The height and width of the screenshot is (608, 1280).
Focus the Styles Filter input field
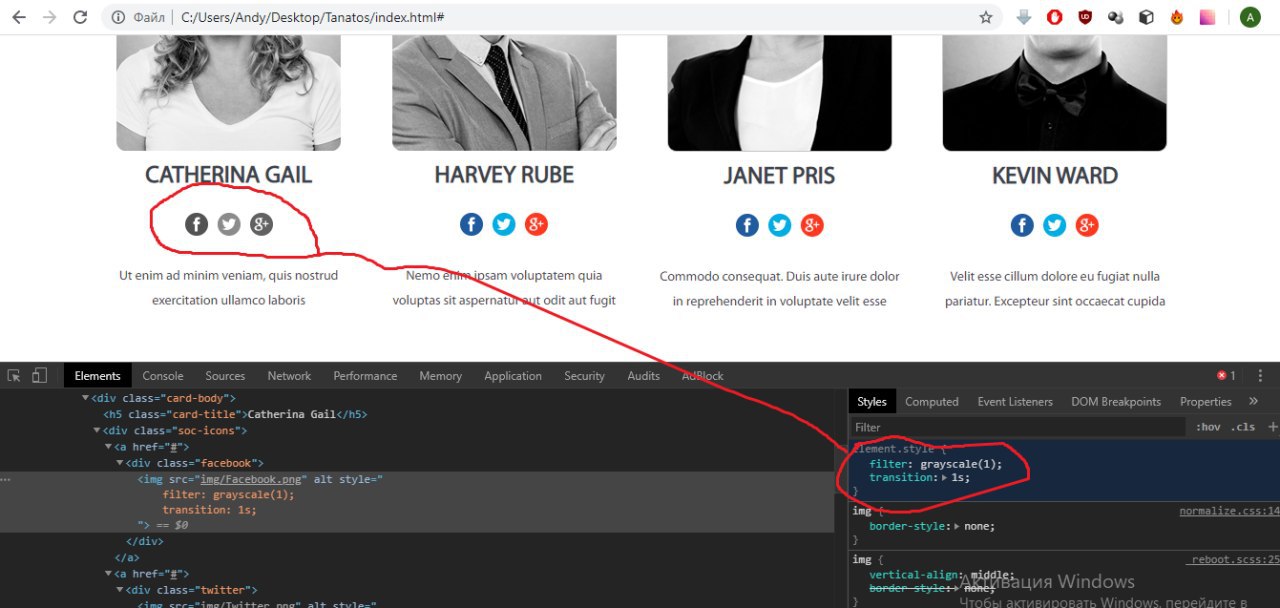[x=1018, y=427]
